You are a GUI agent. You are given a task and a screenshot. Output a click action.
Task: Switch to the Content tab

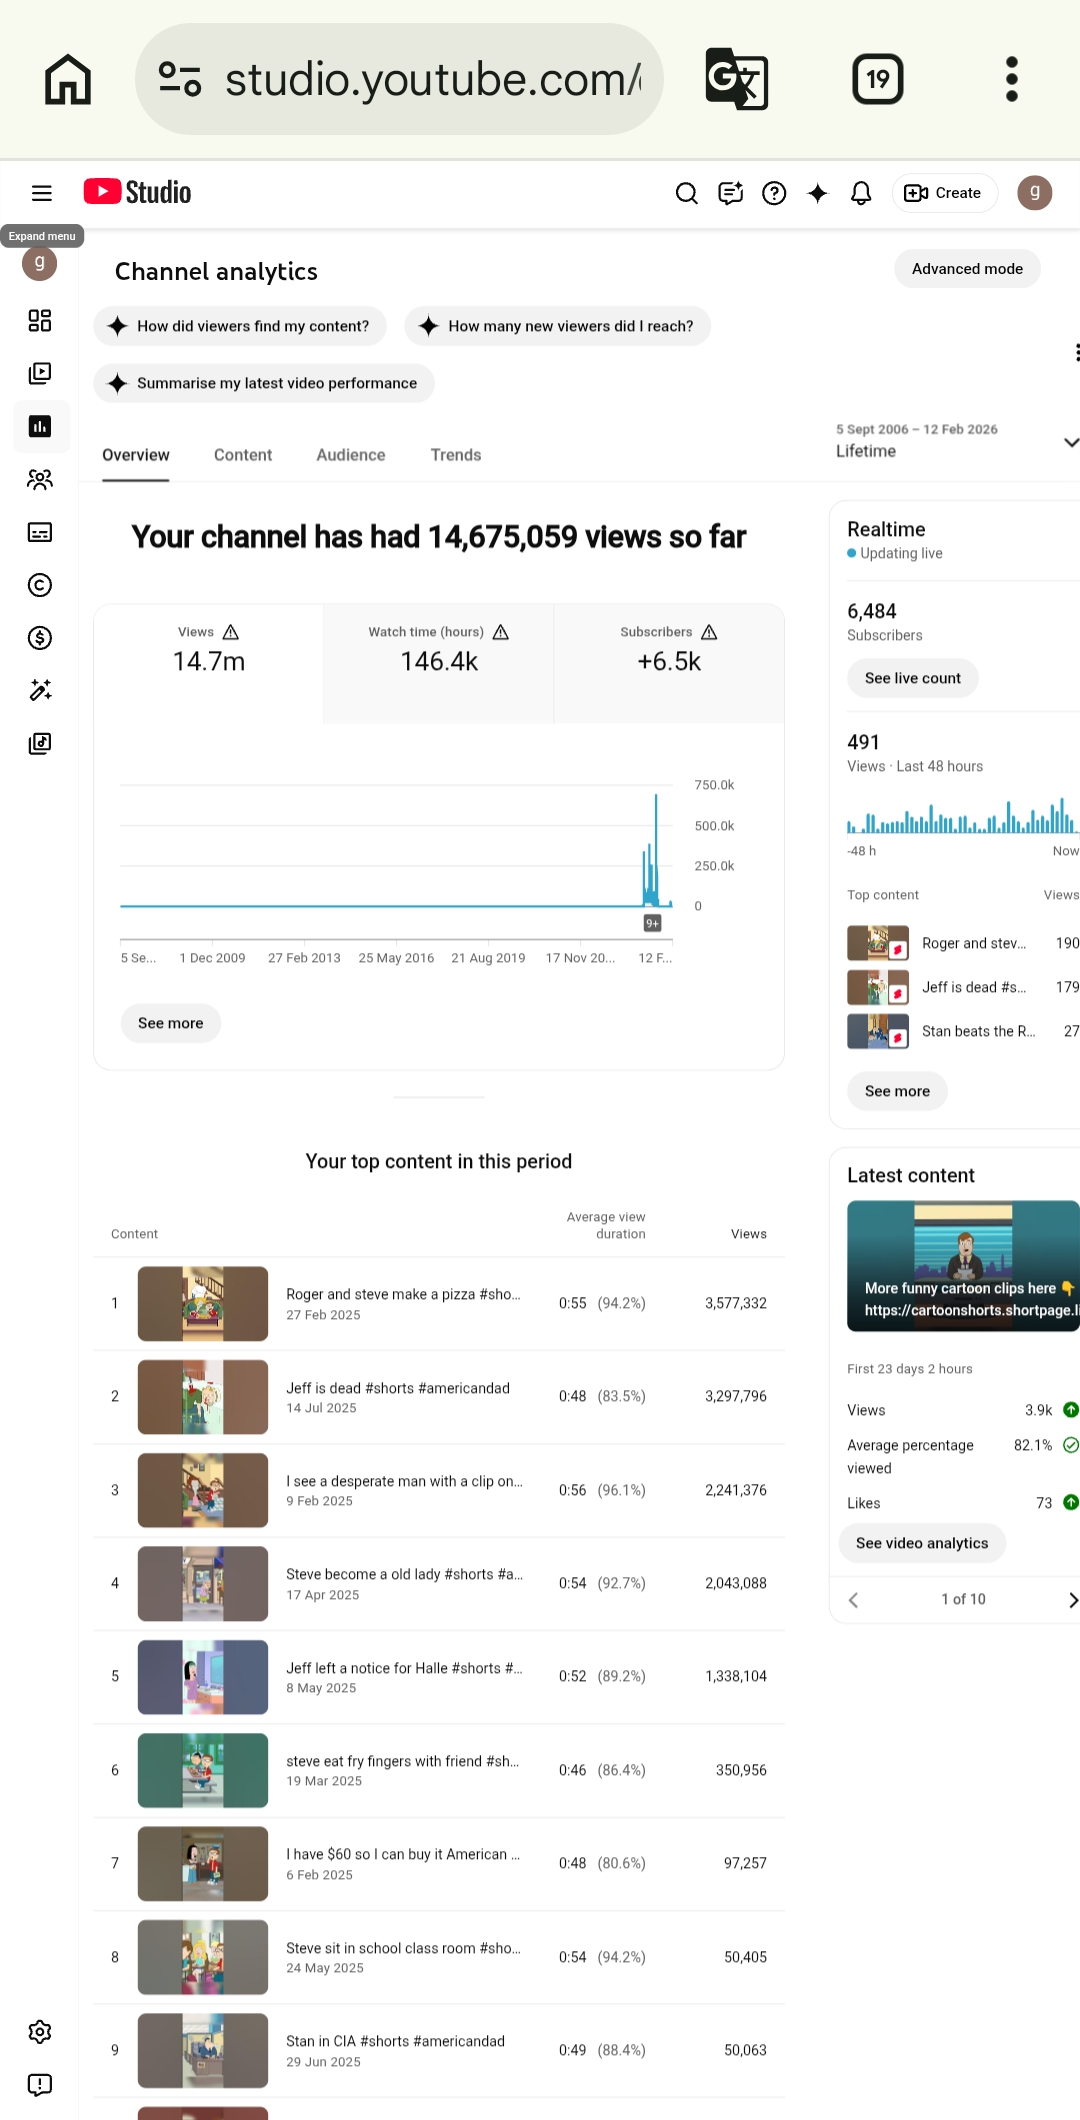click(243, 455)
